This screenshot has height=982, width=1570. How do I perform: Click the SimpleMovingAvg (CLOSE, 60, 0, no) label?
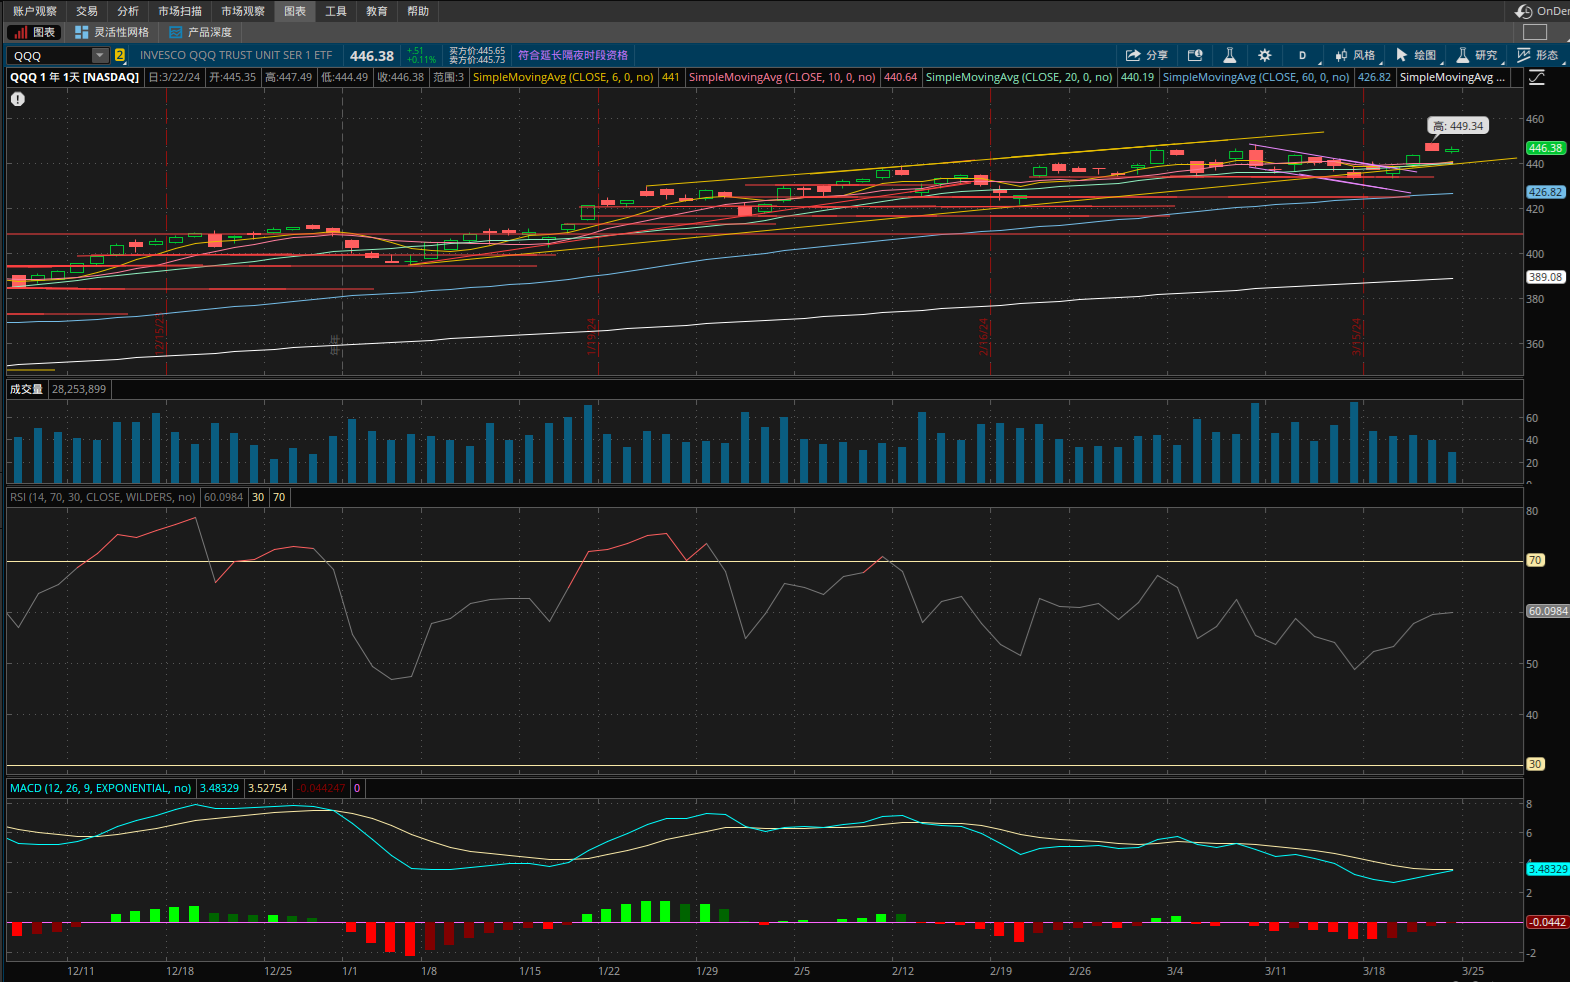(x=1256, y=77)
